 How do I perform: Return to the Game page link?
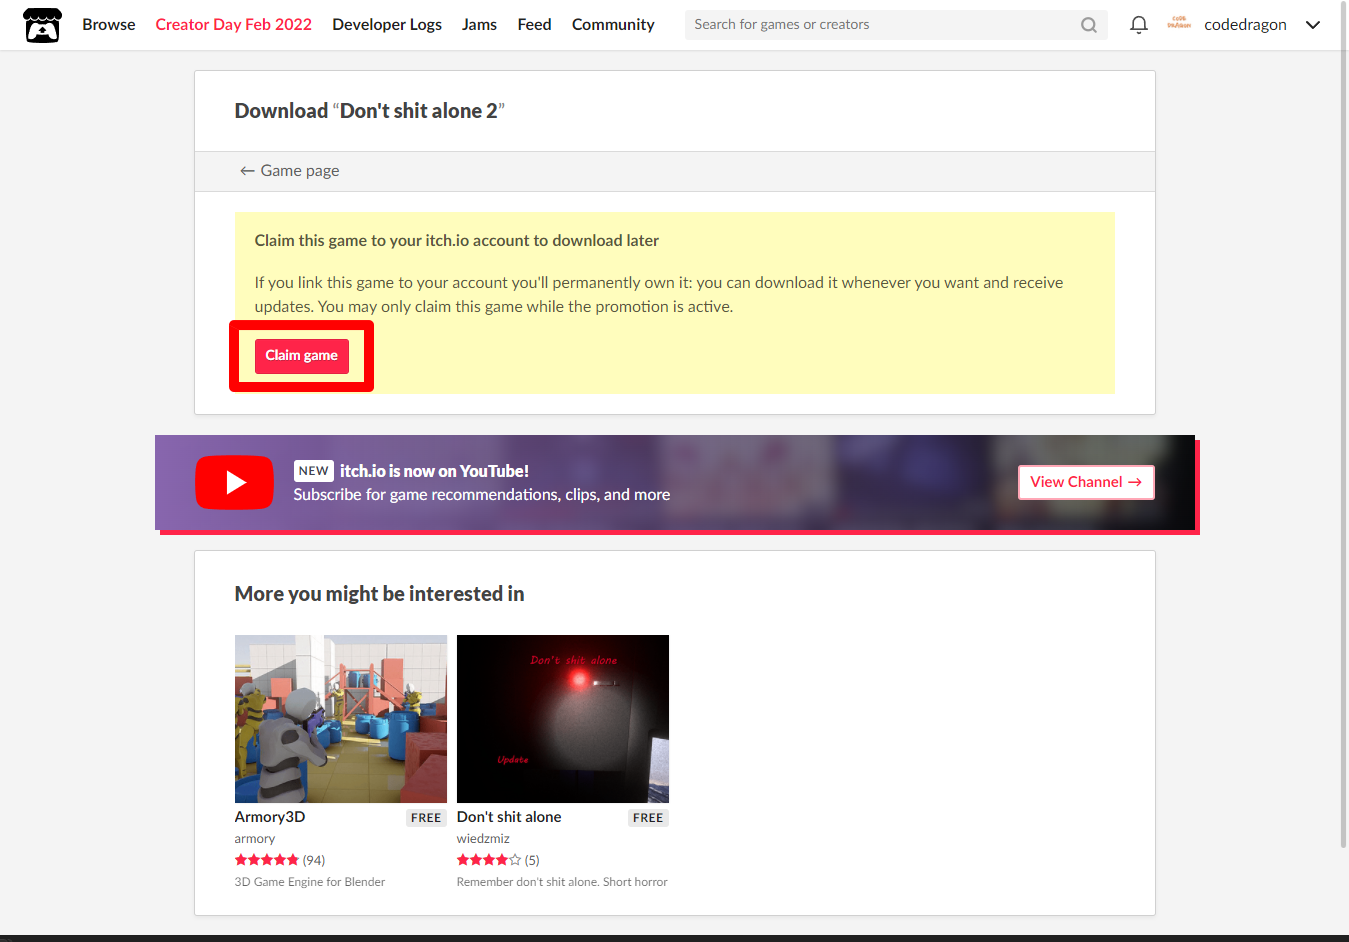point(289,171)
